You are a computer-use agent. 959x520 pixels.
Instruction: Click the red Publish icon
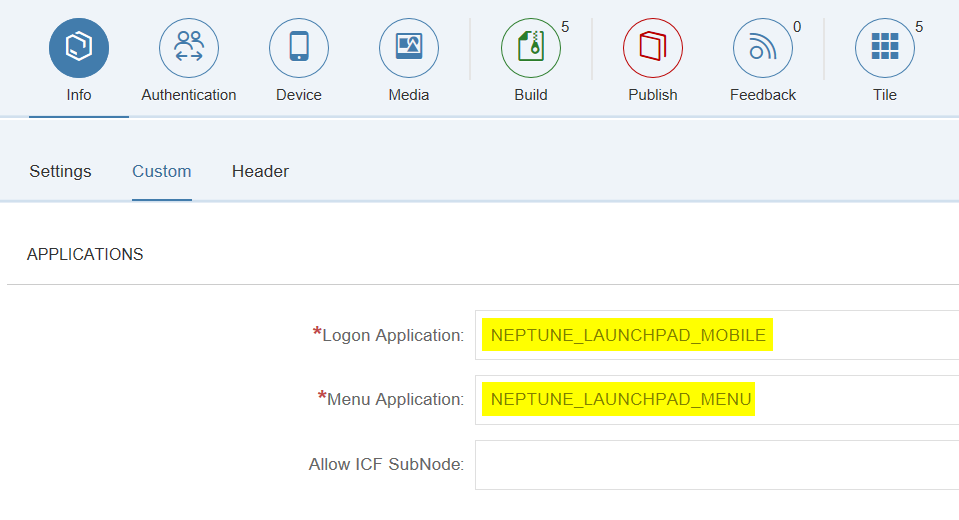pyautogui.click(x=653, y=48)
